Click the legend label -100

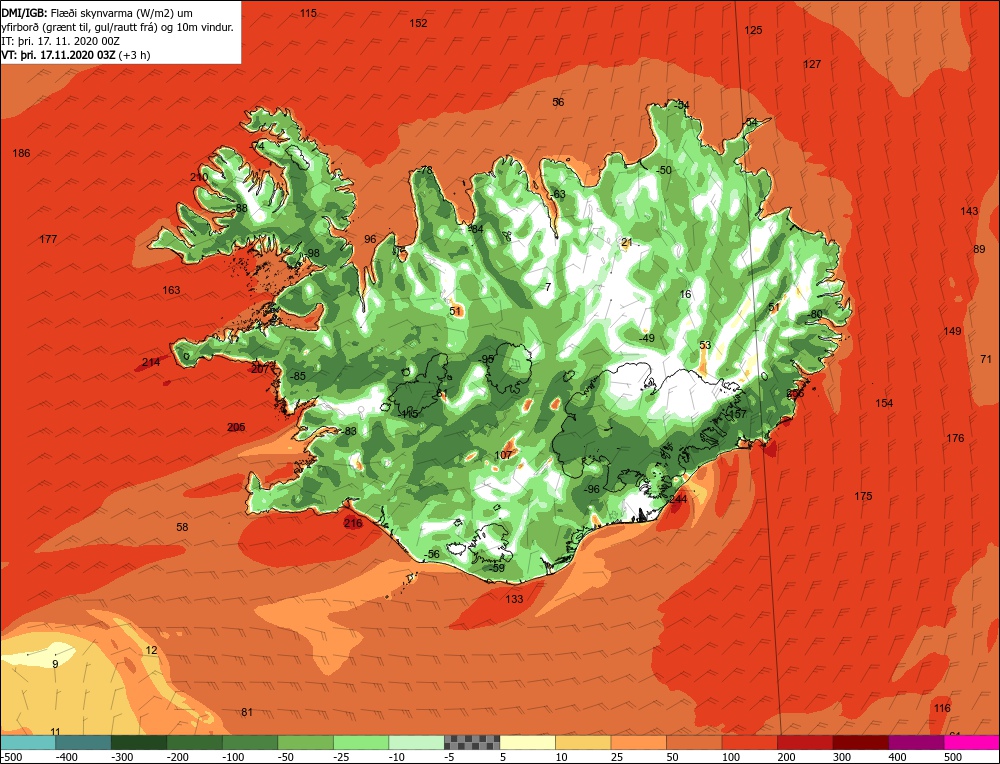tap(233, 757)
